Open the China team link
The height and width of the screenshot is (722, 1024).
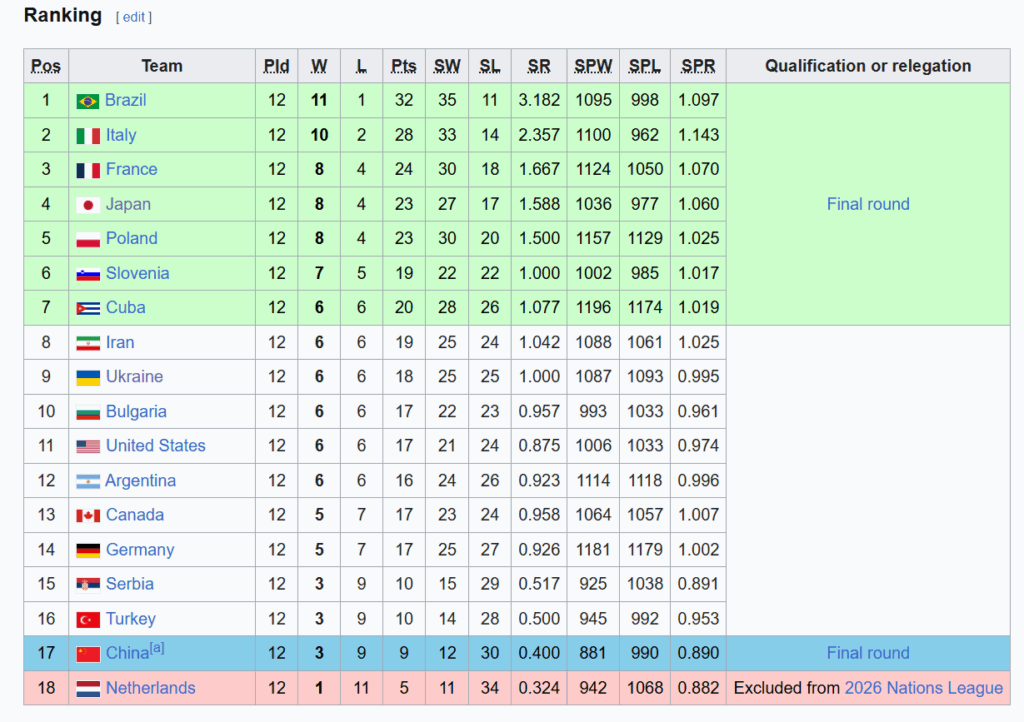(127, 653)
